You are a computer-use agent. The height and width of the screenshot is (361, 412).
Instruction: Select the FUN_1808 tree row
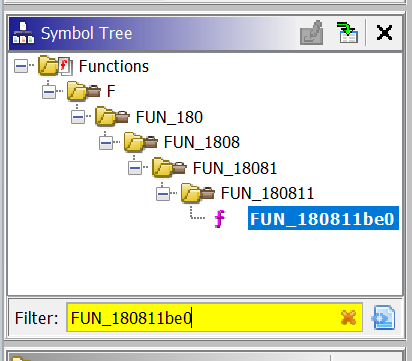tap(202, 142)
